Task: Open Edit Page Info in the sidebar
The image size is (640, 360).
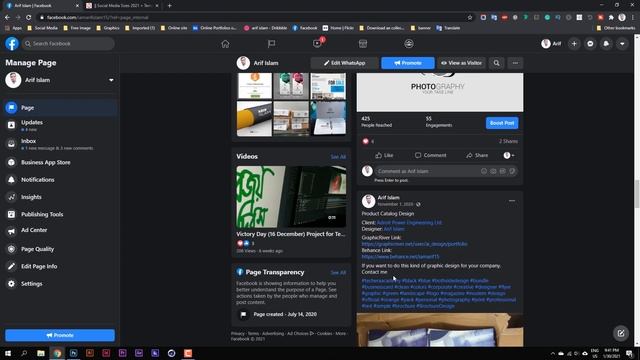Action: [60, 266]
